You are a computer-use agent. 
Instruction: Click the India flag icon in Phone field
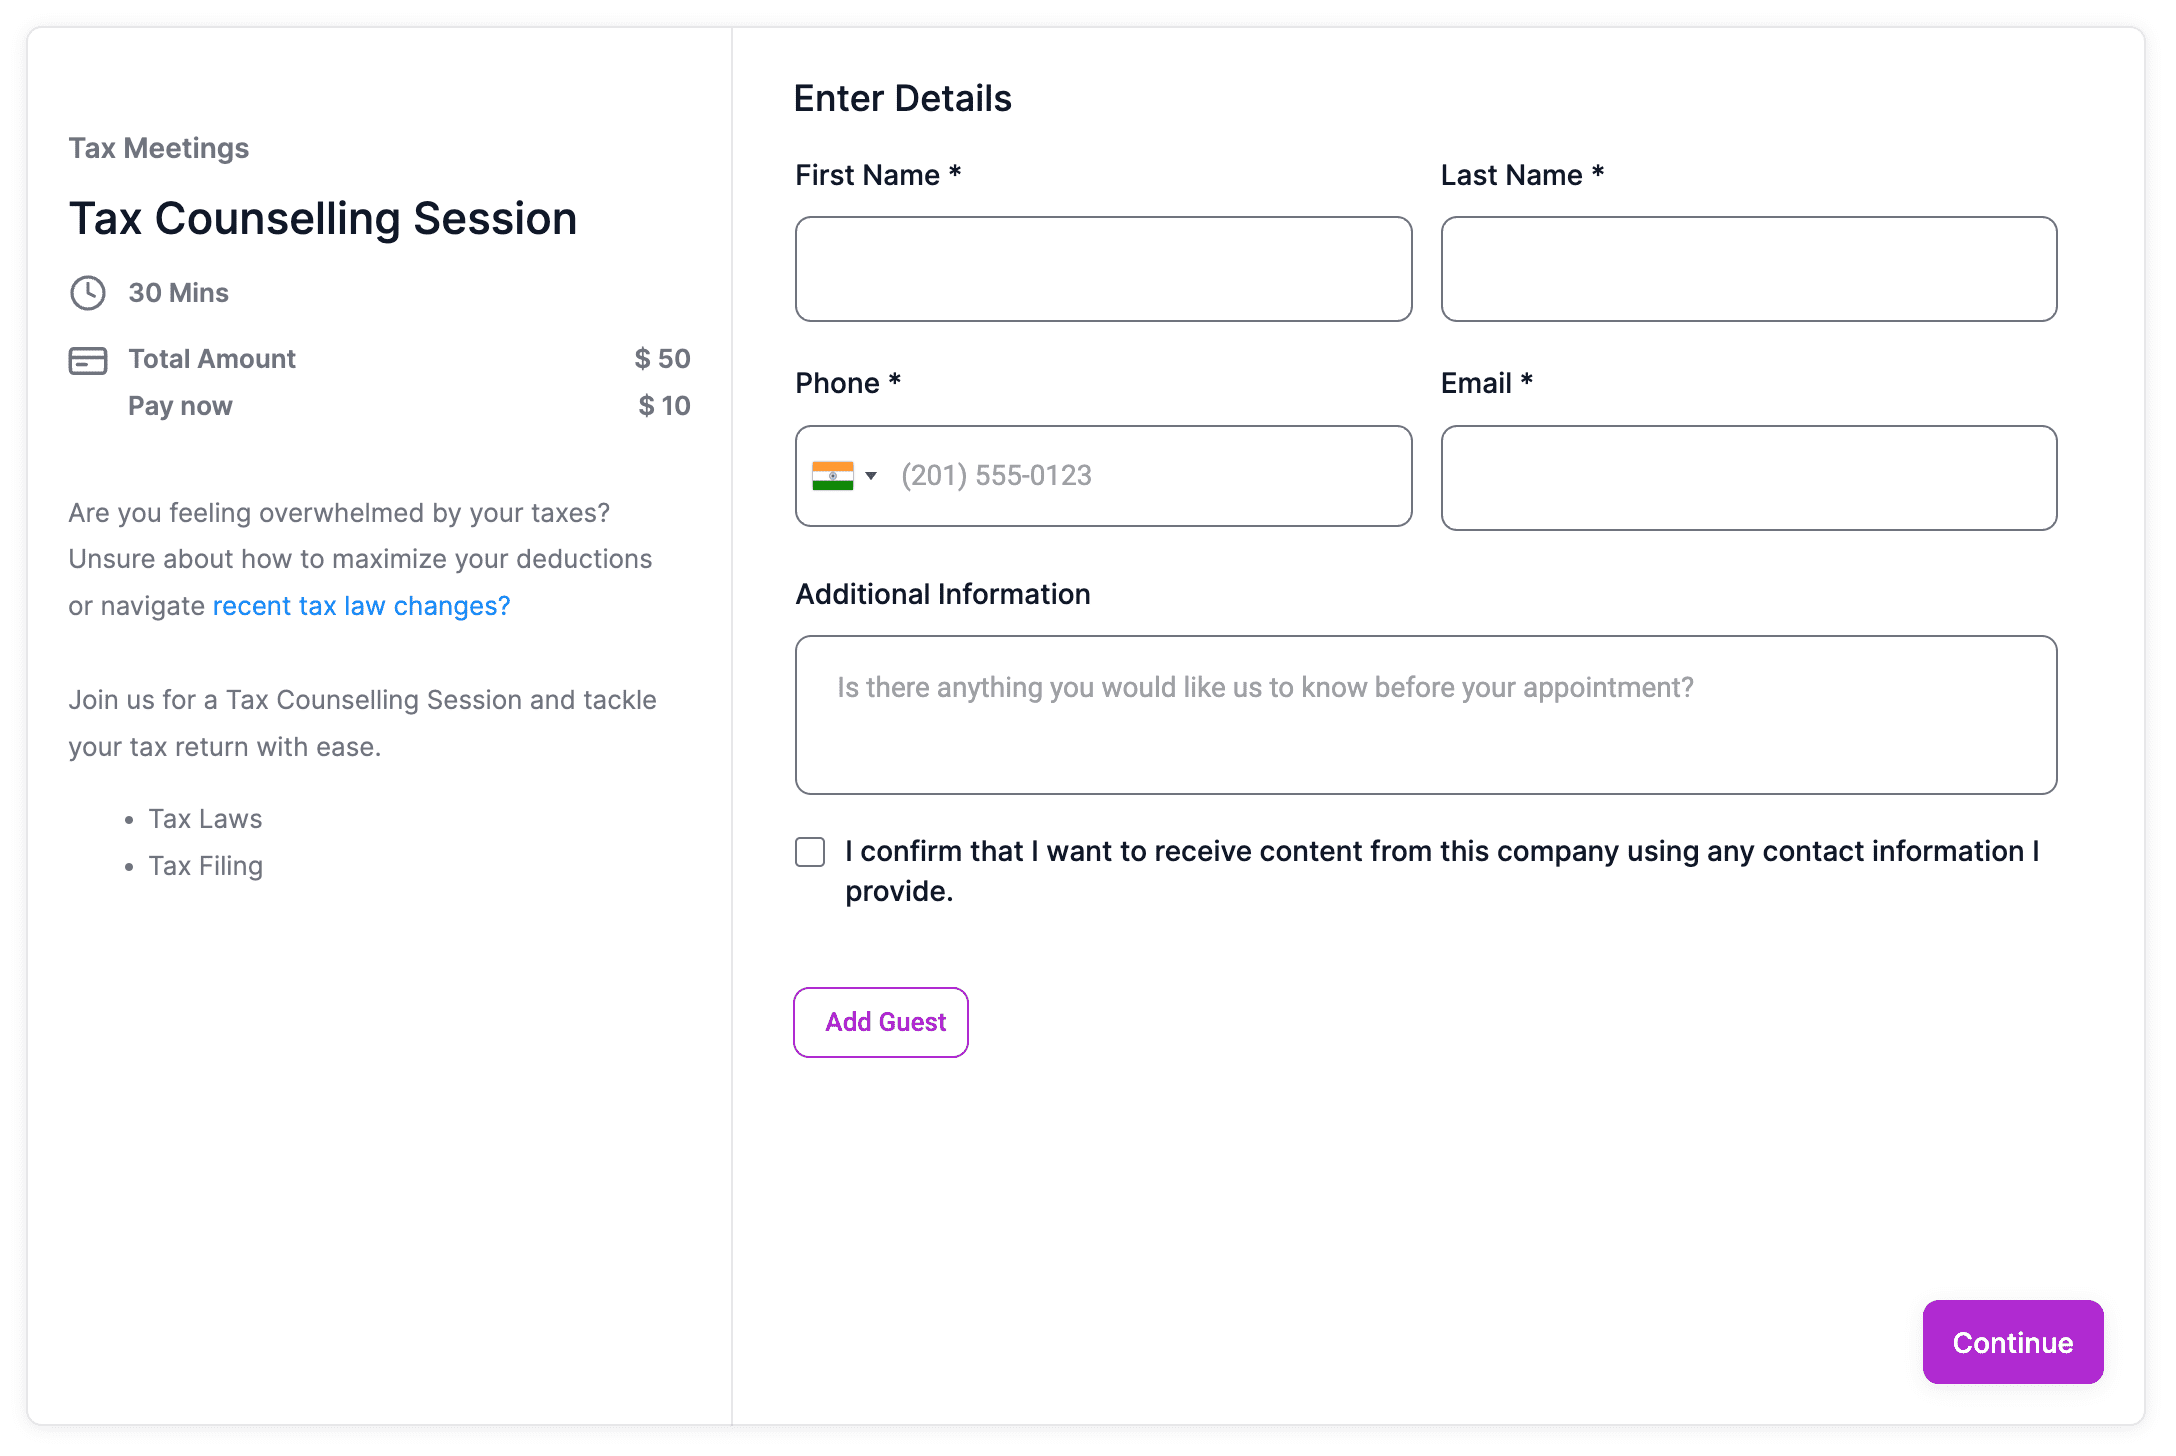coord(833,476)
